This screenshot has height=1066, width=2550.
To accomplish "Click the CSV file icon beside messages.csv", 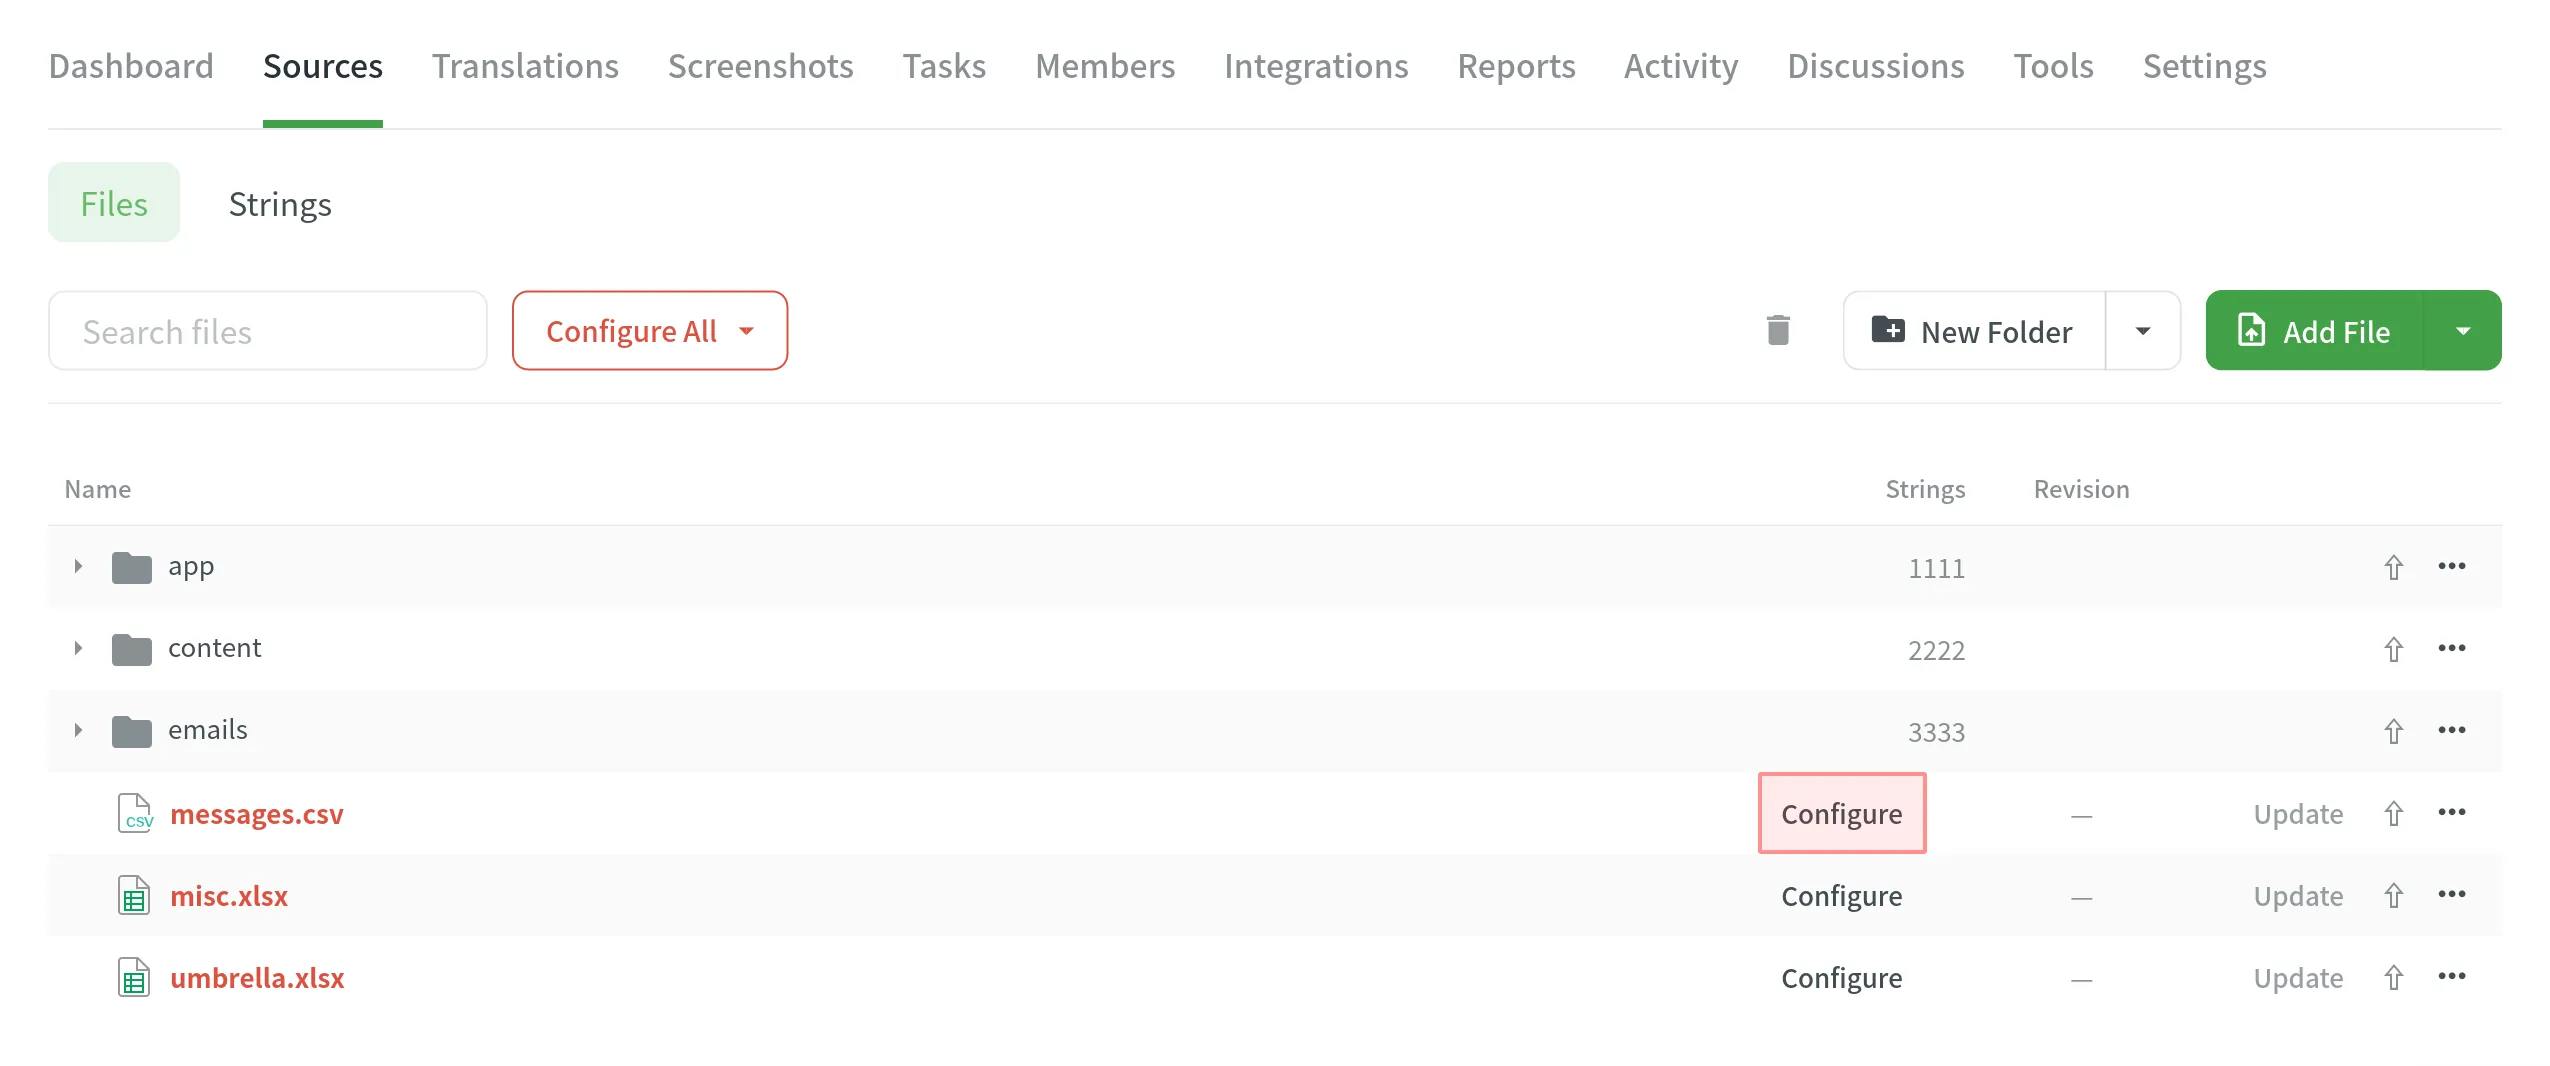I will [134, 813].
